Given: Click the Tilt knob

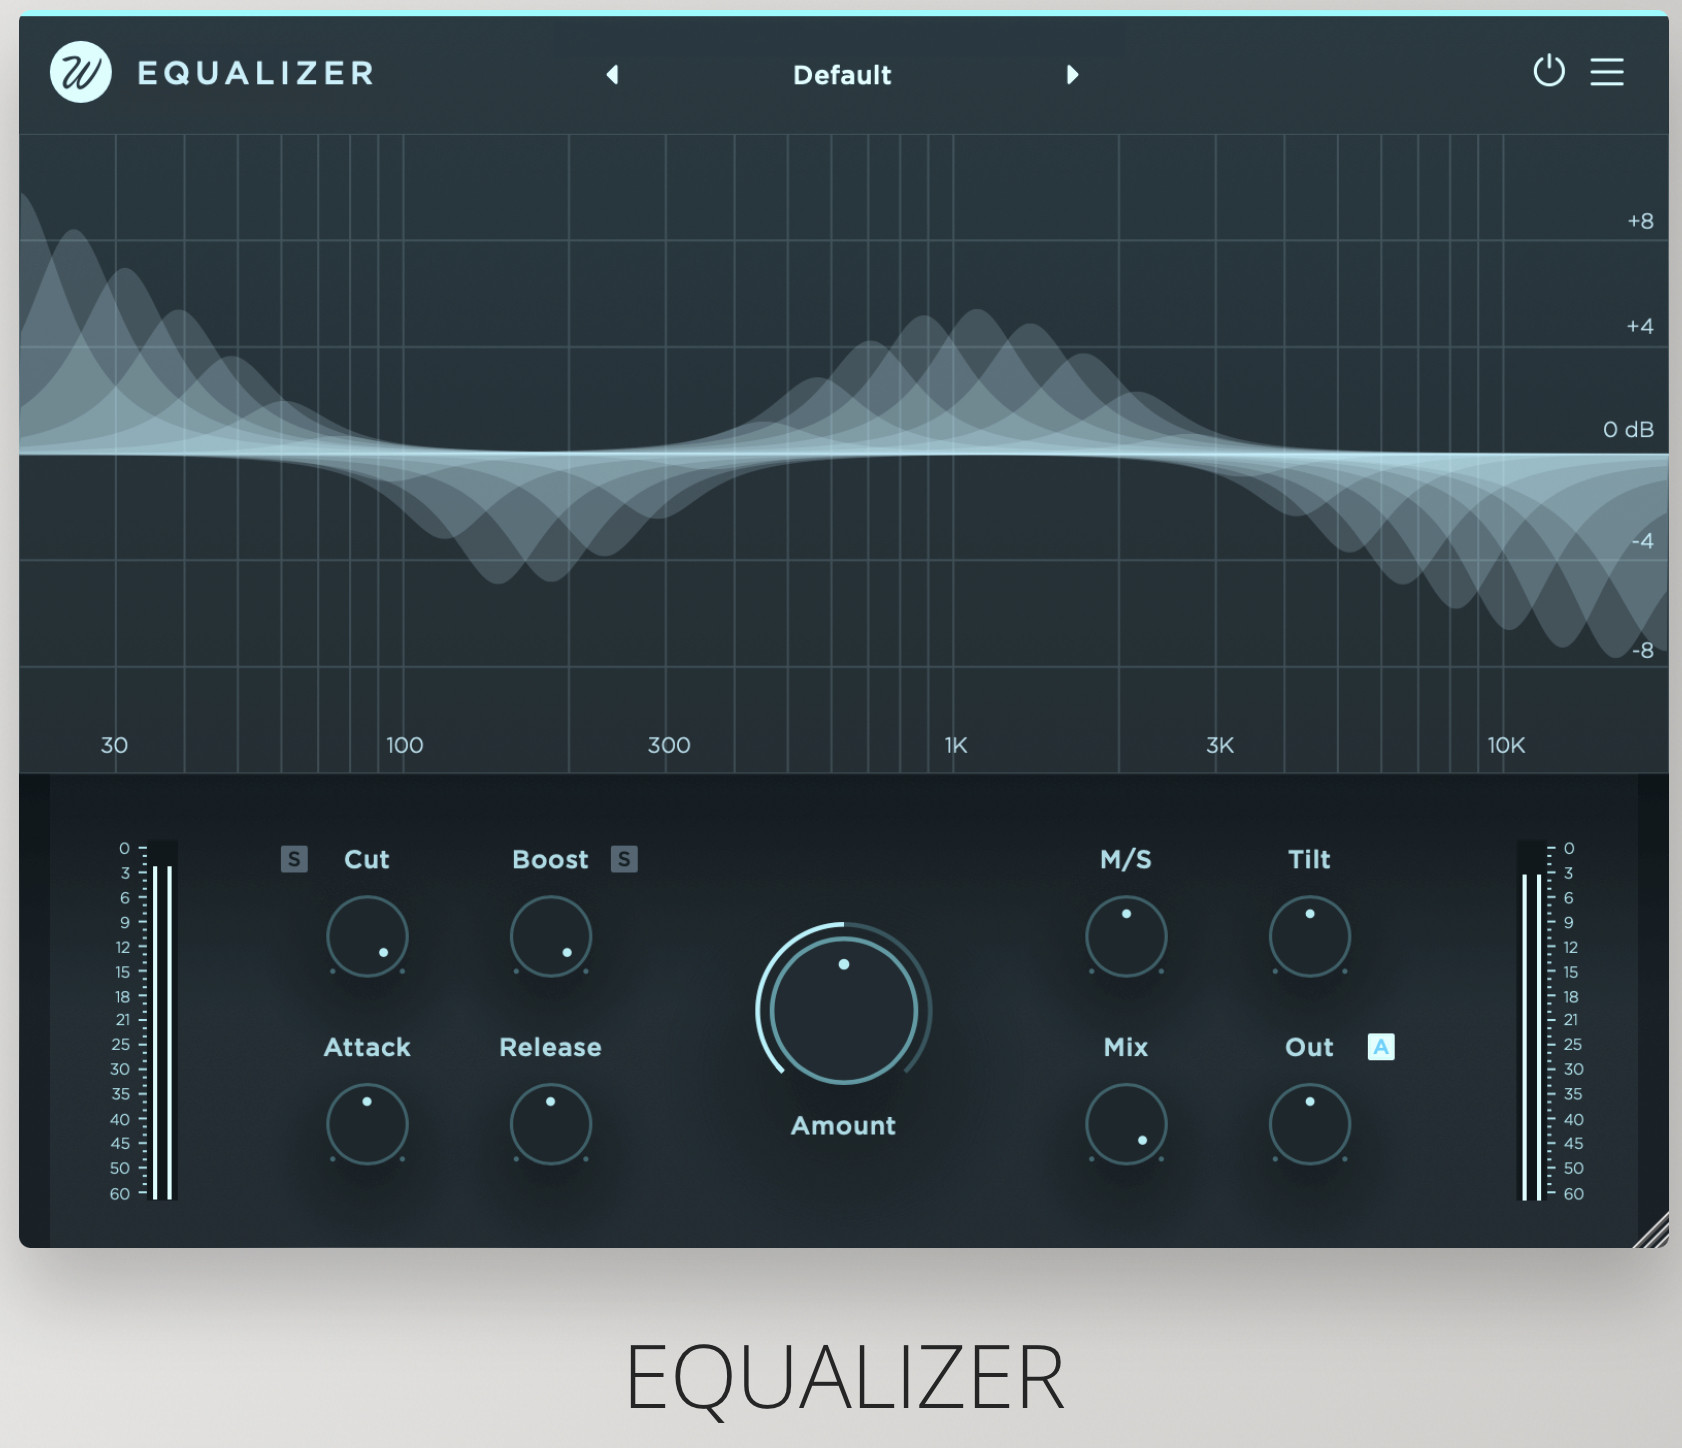Looking at the screenshot, I should [x=1309, y=938].
